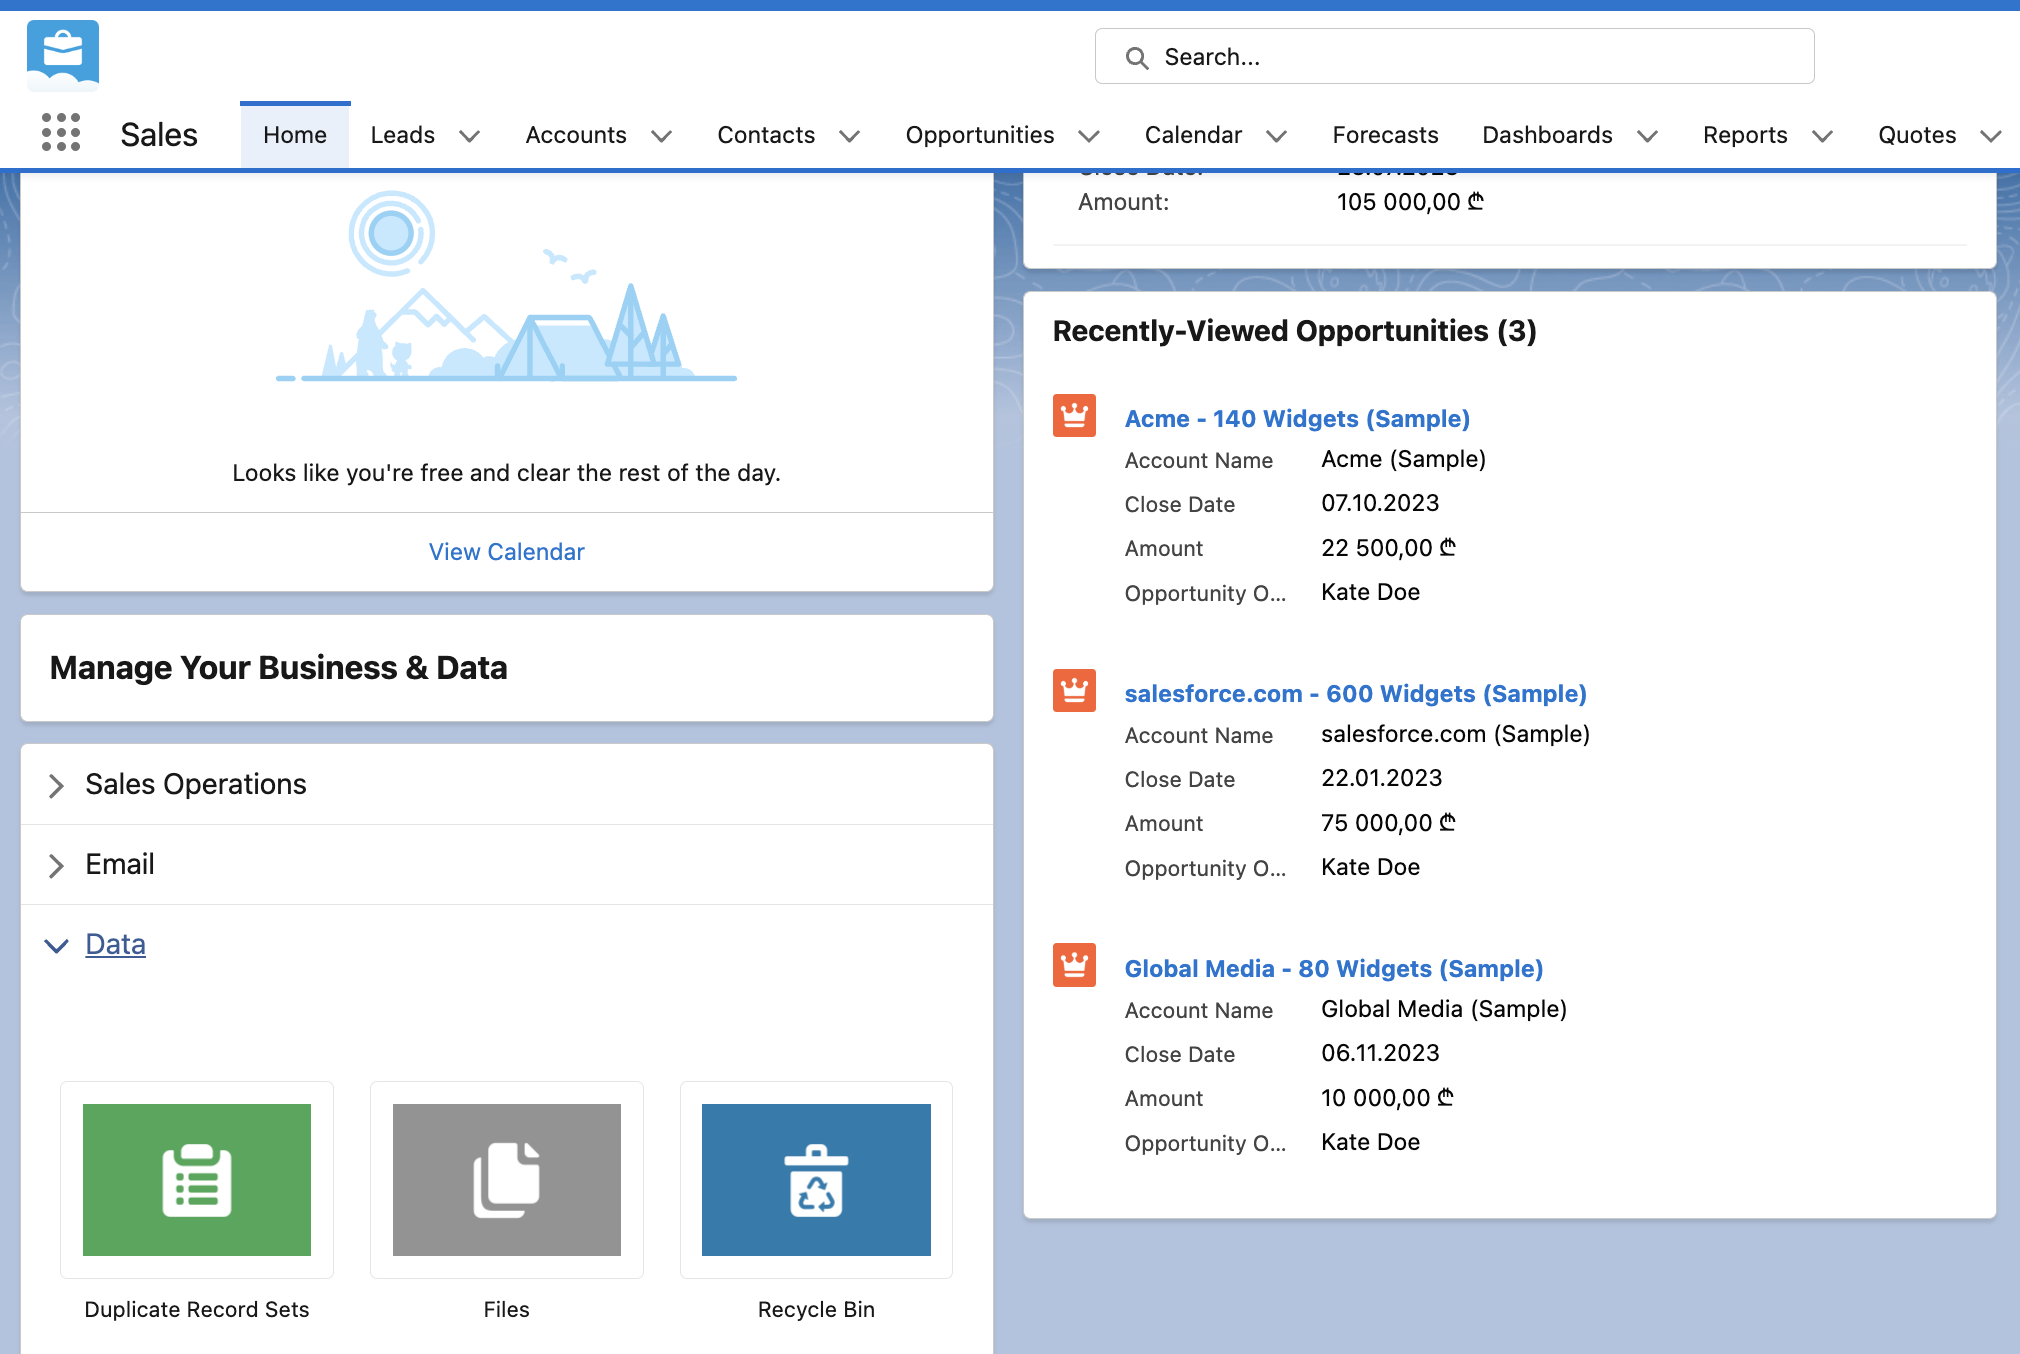Viewport: 2020px width, 1354px height.
Task: Open salesforce.com - 600 Widgets (Sample) opportunity
Action: [x=1356, y=694]
